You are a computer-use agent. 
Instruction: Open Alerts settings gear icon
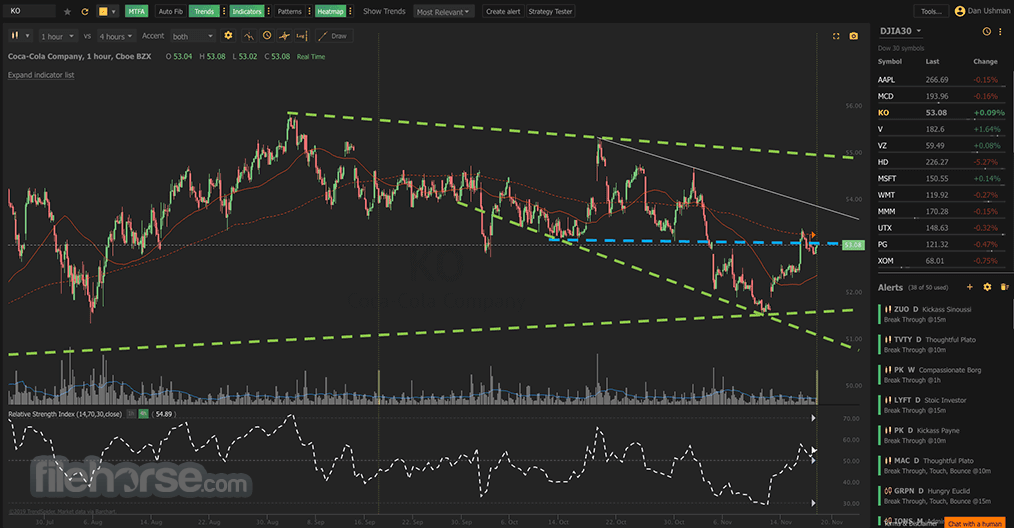[987, 287]
